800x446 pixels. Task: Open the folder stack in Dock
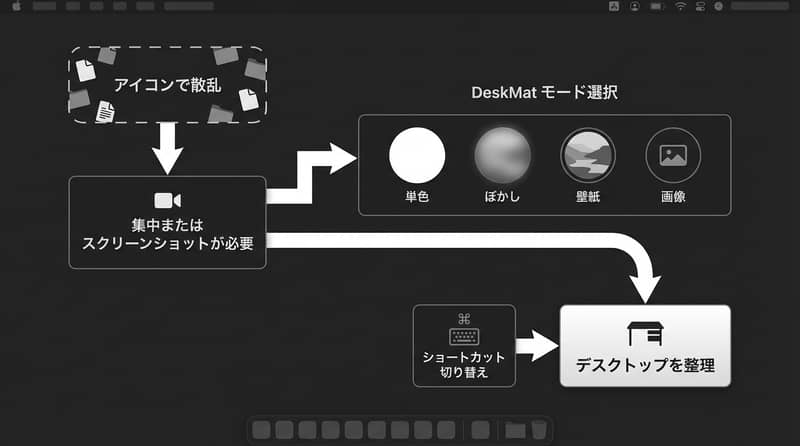tap(515, 430)
